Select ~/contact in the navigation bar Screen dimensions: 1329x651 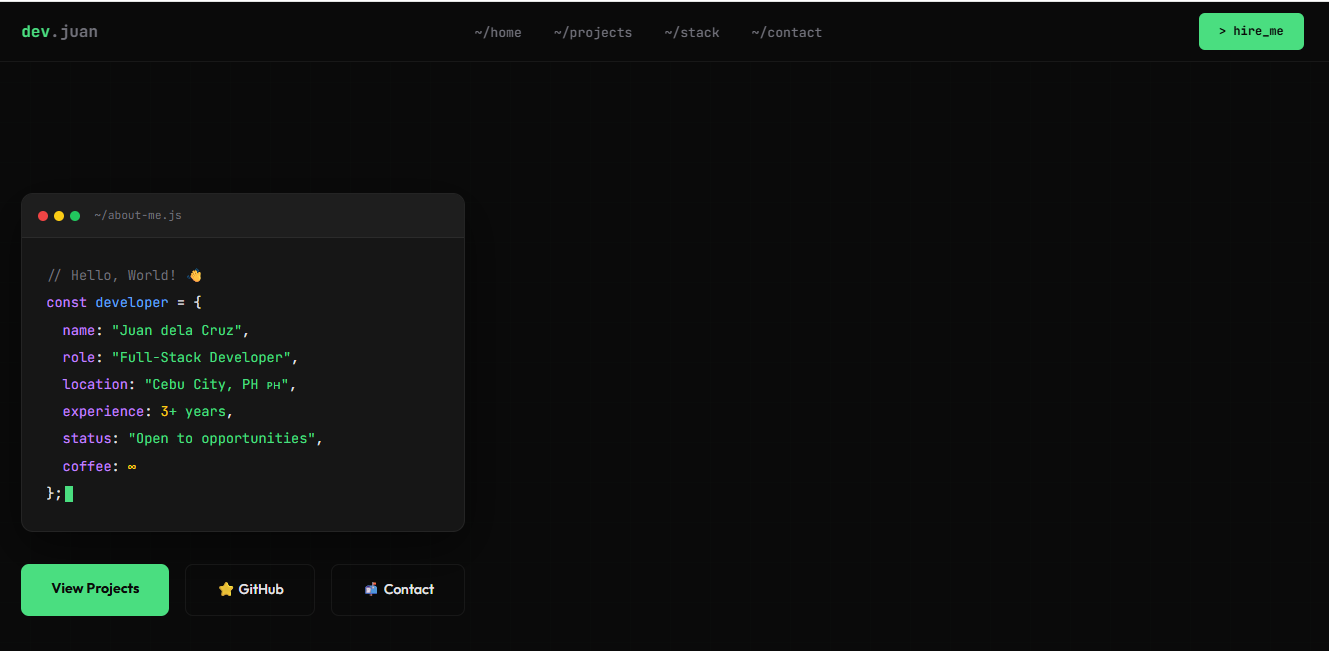pyautogui.click(x=786, y=31)
